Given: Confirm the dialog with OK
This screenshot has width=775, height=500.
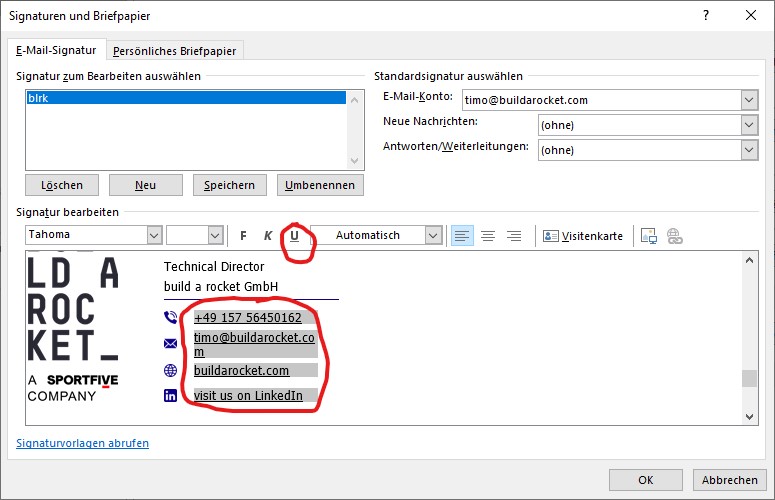Looking at the screenshot, I should 646,480.
